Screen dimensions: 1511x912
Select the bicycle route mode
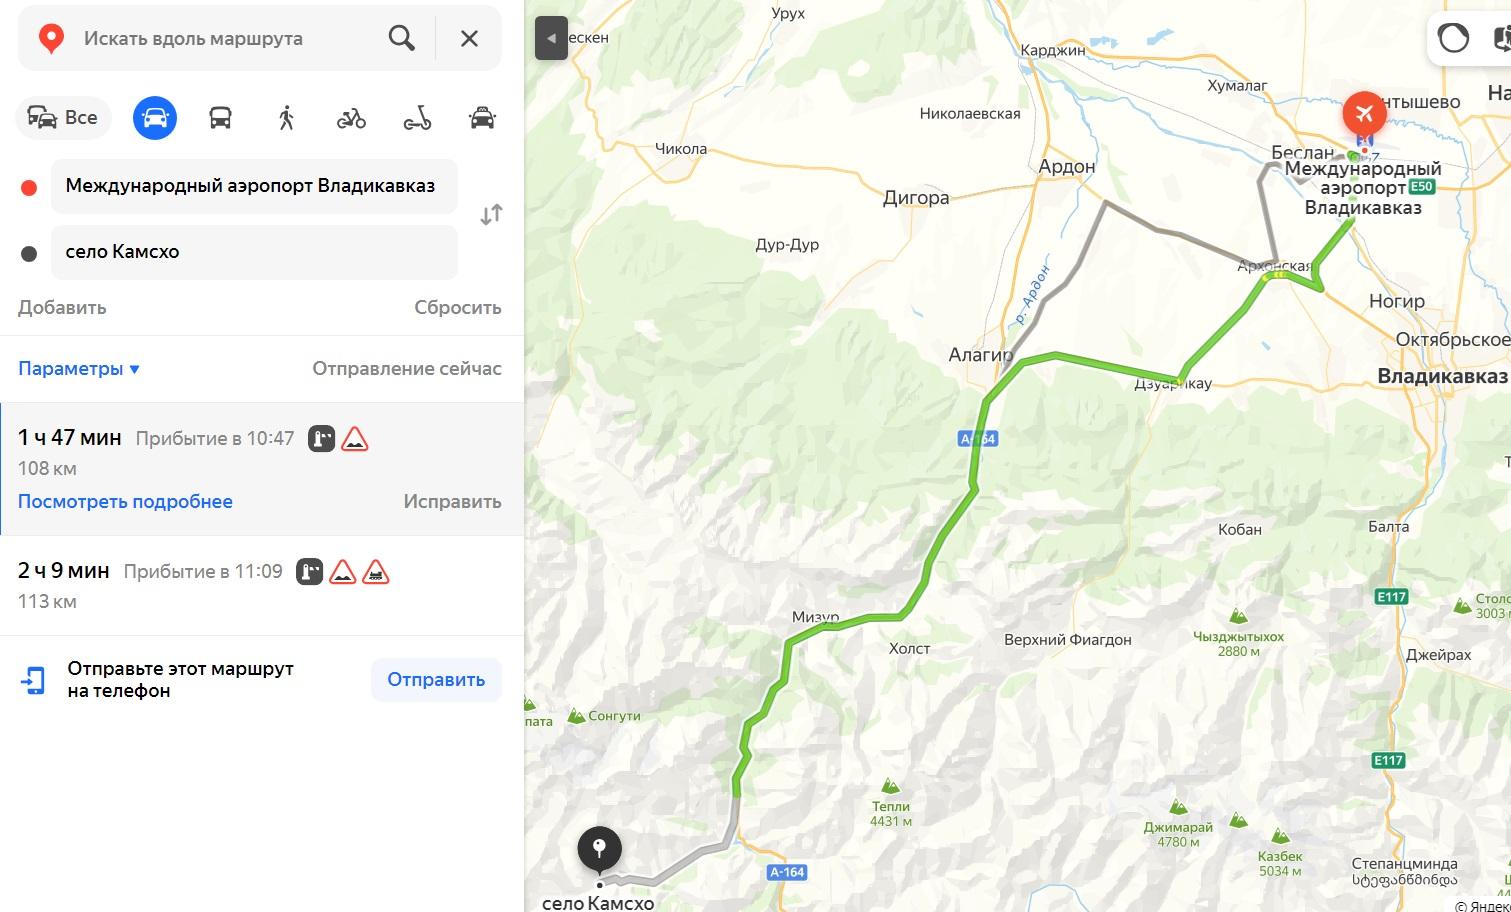tap(351, 118)
